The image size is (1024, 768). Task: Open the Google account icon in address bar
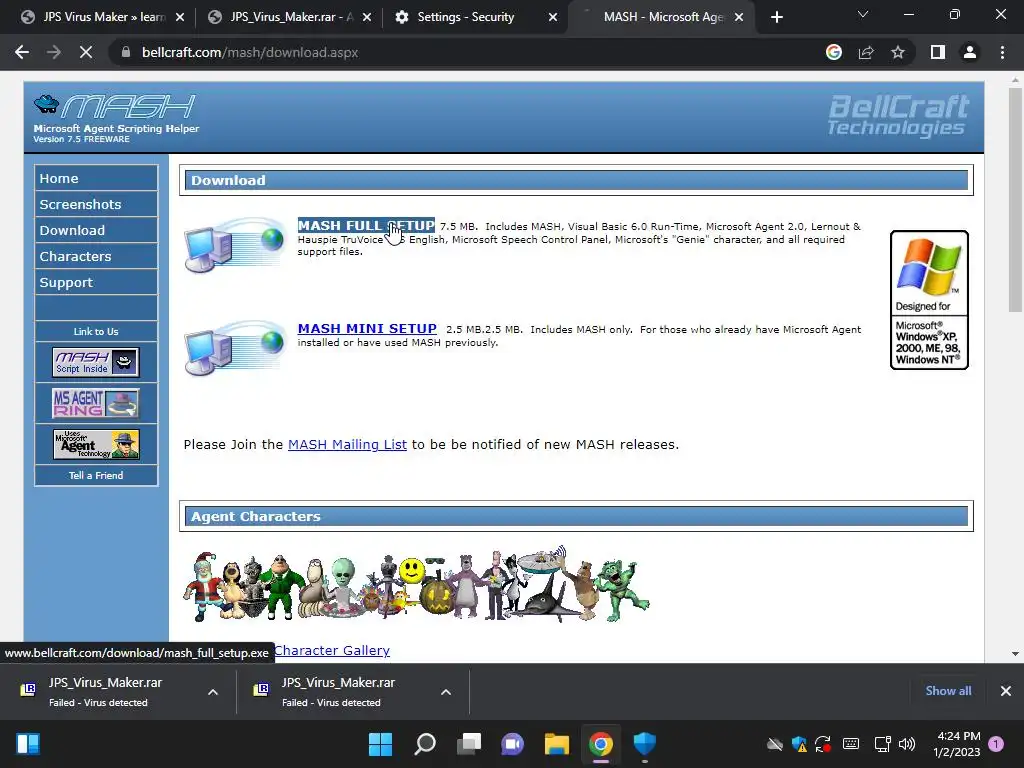(x=834, y=52)
